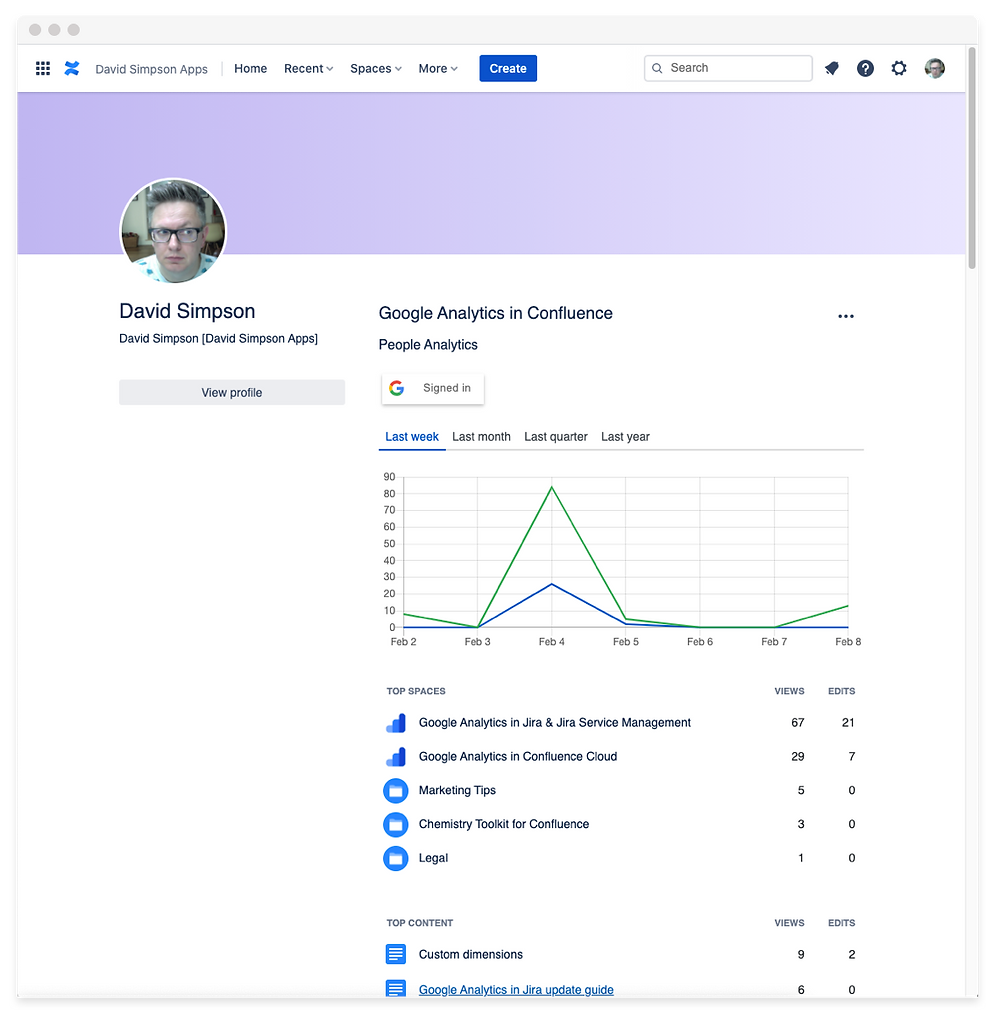Open the settings gear icon
The height and width of the screenshot is (1021, 1000).
pos(899,68)
